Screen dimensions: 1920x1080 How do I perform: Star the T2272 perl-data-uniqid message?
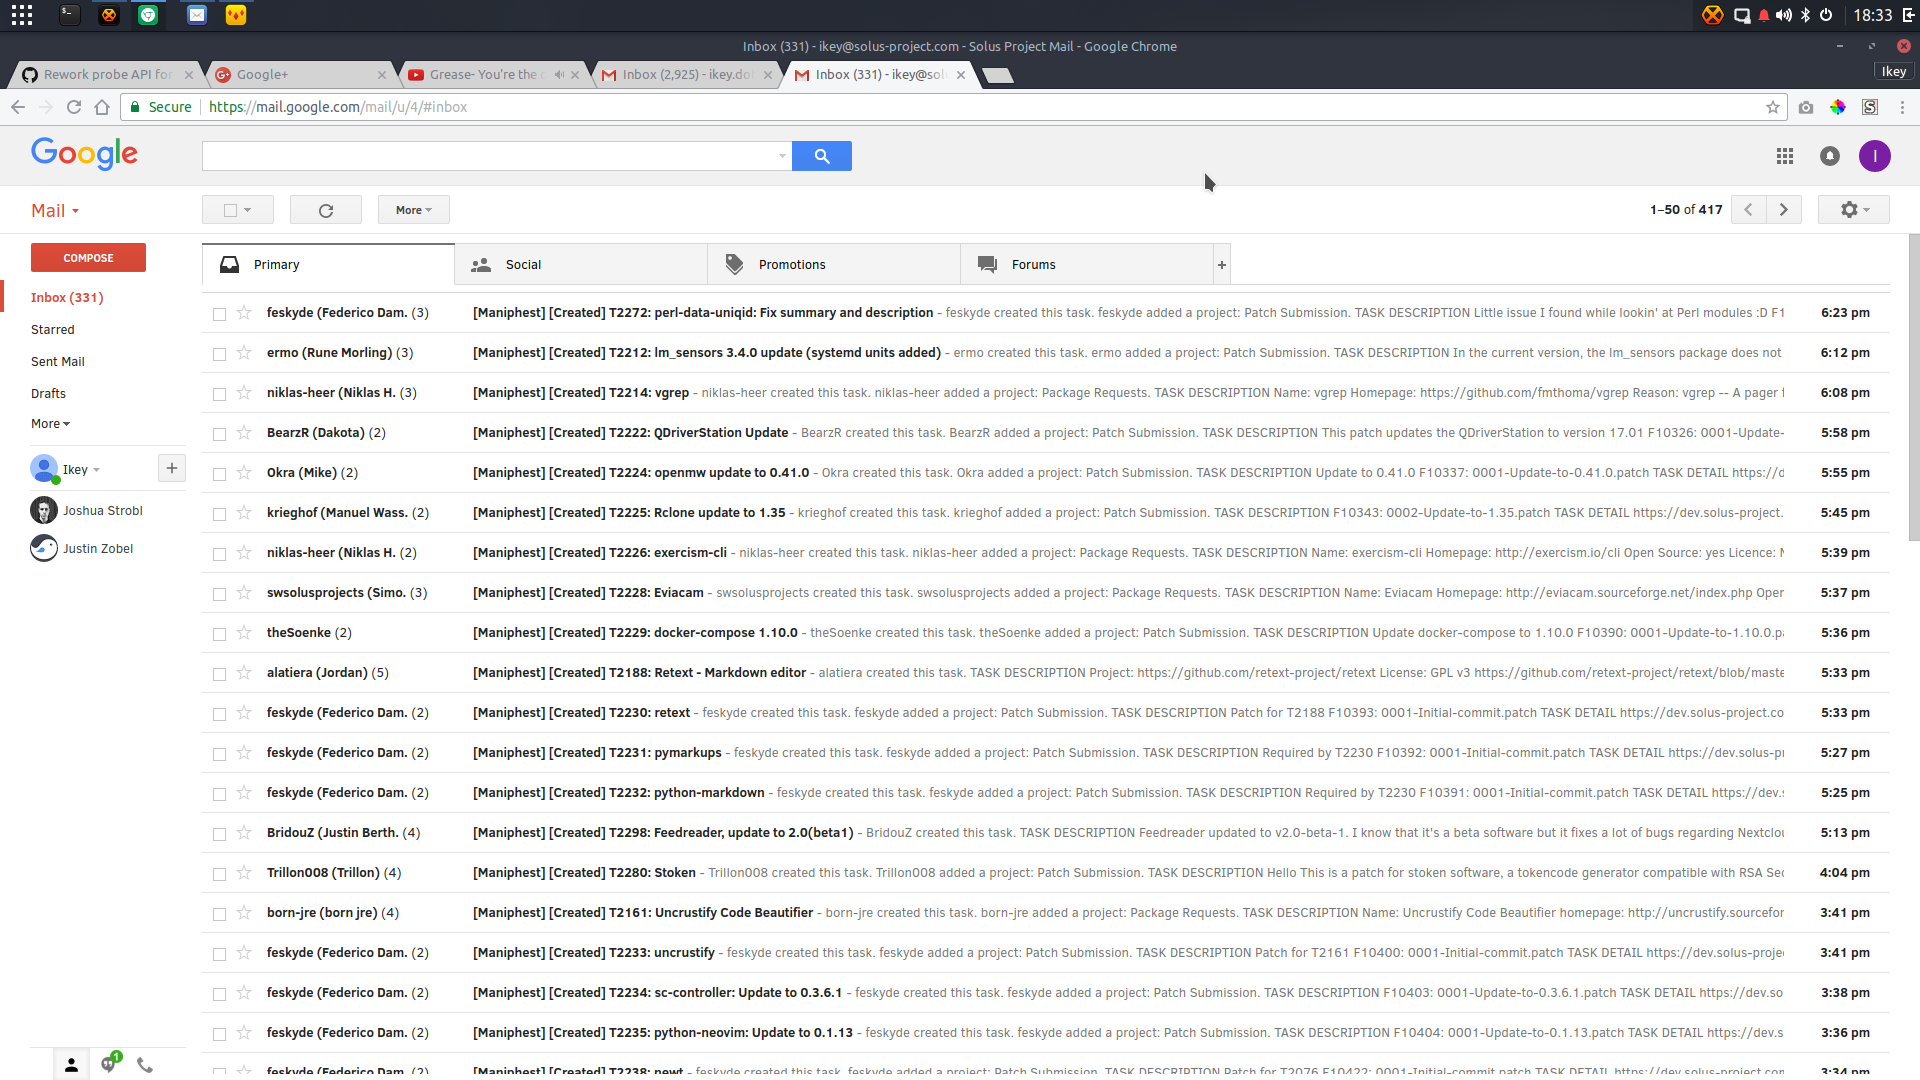point(244,313)
